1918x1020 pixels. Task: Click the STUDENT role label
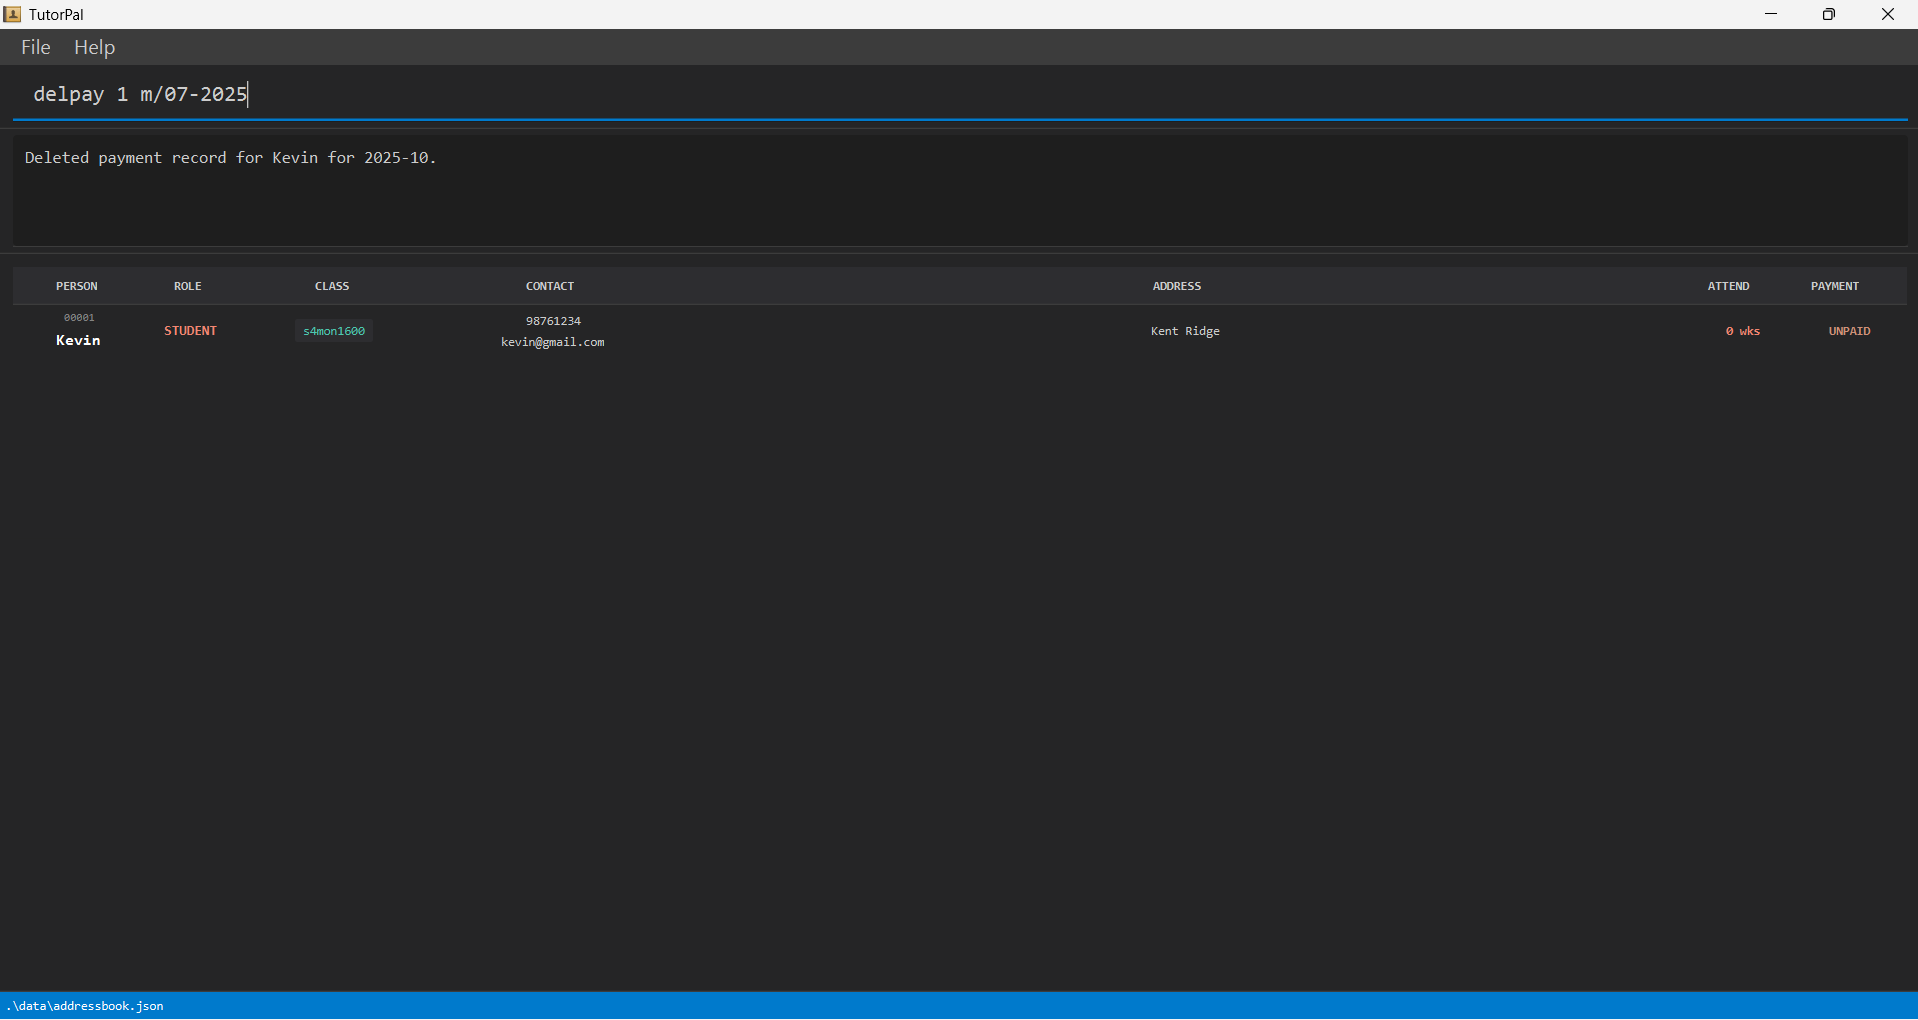coord(190,330)
